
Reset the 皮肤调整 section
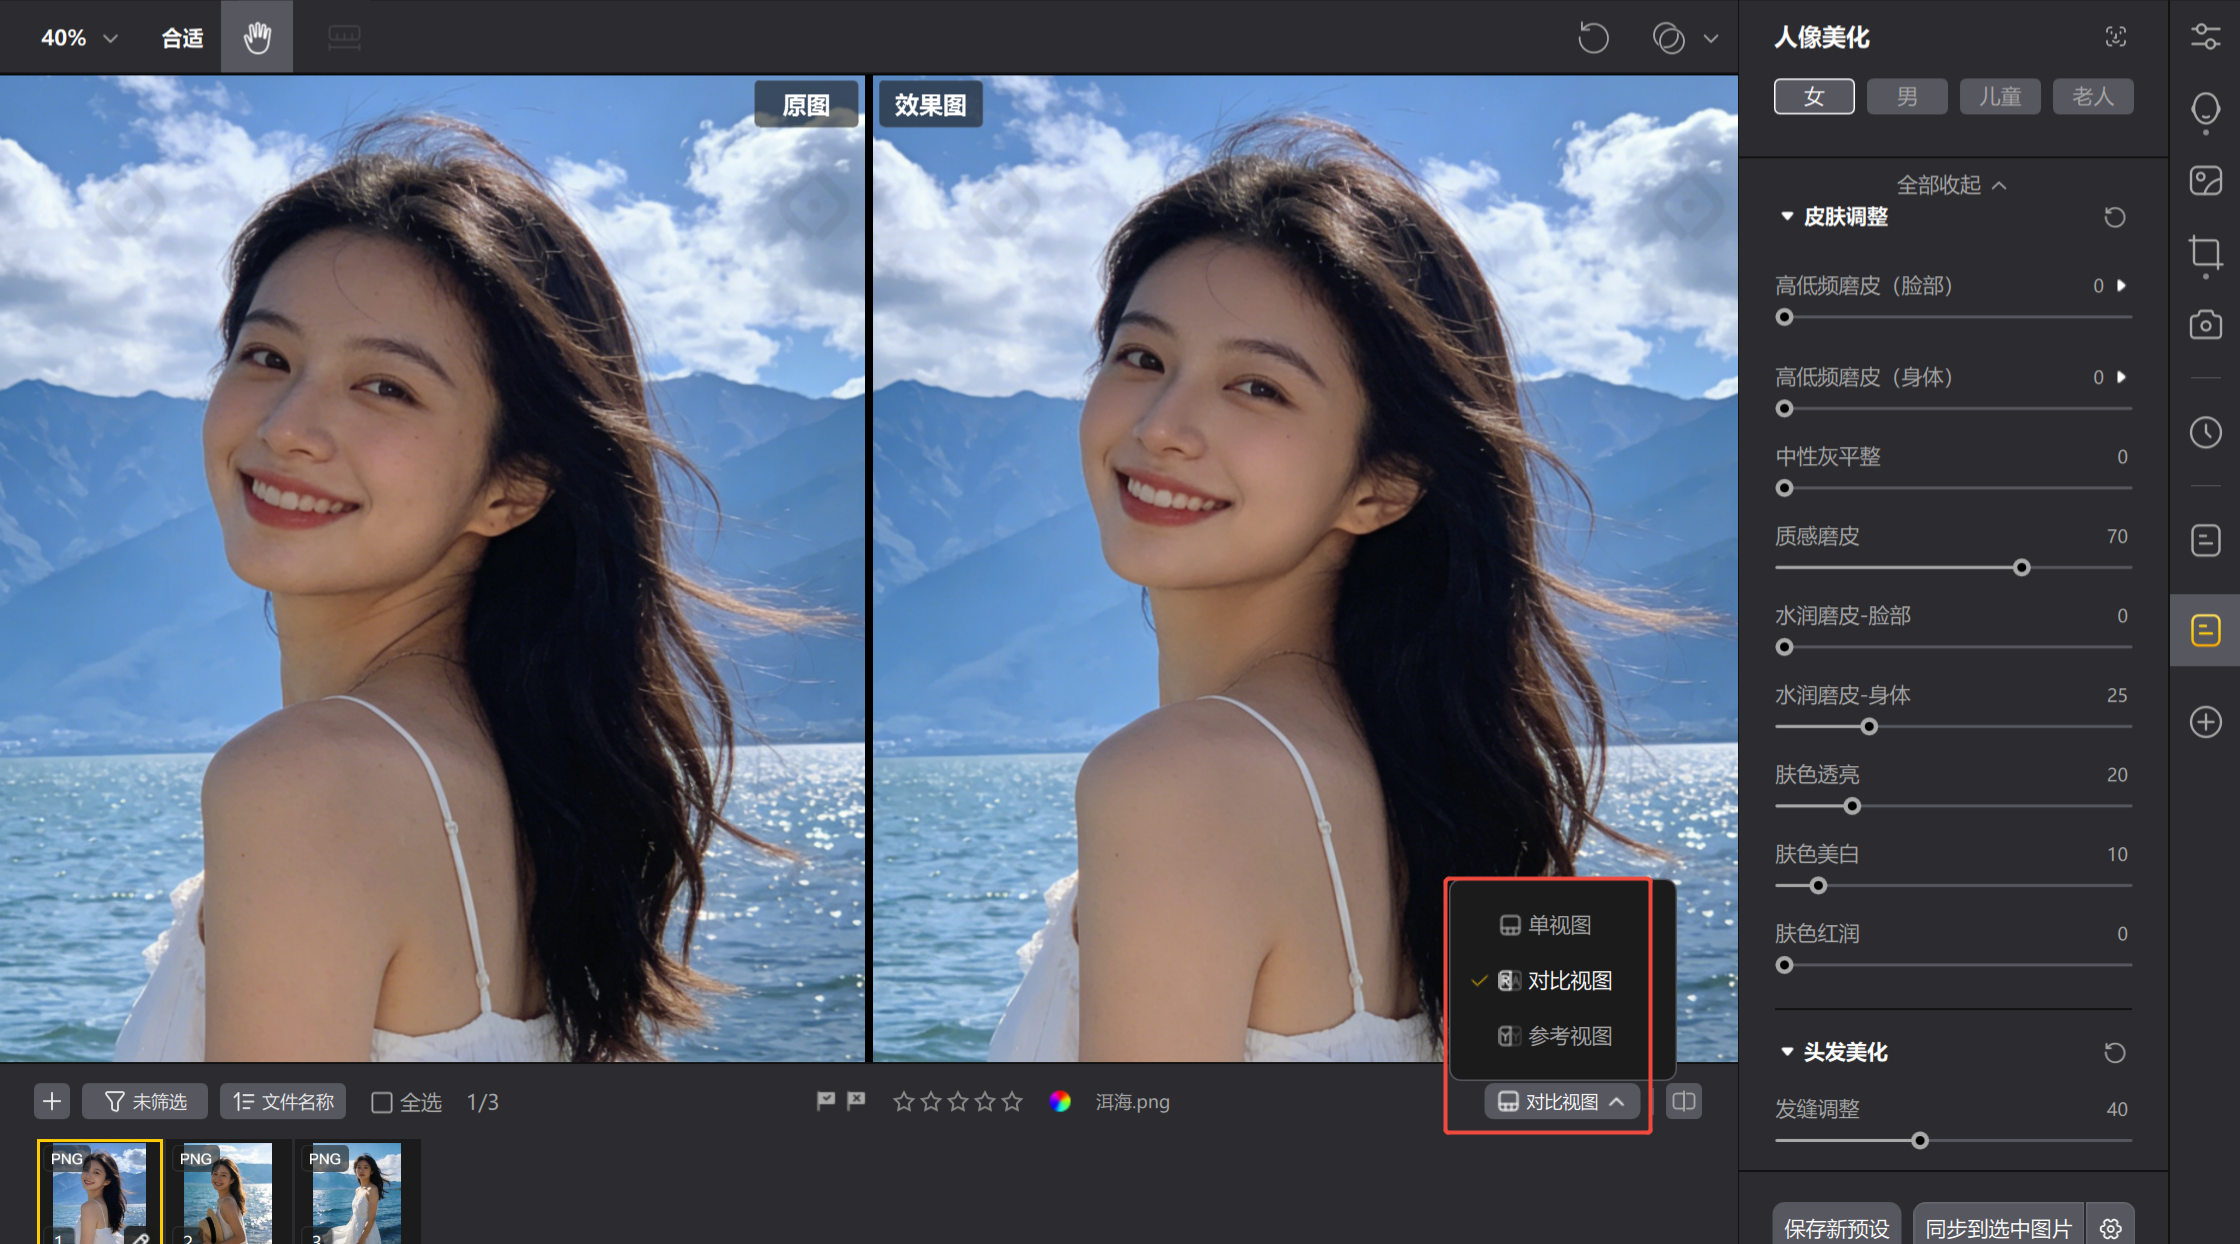[2114, 217]
